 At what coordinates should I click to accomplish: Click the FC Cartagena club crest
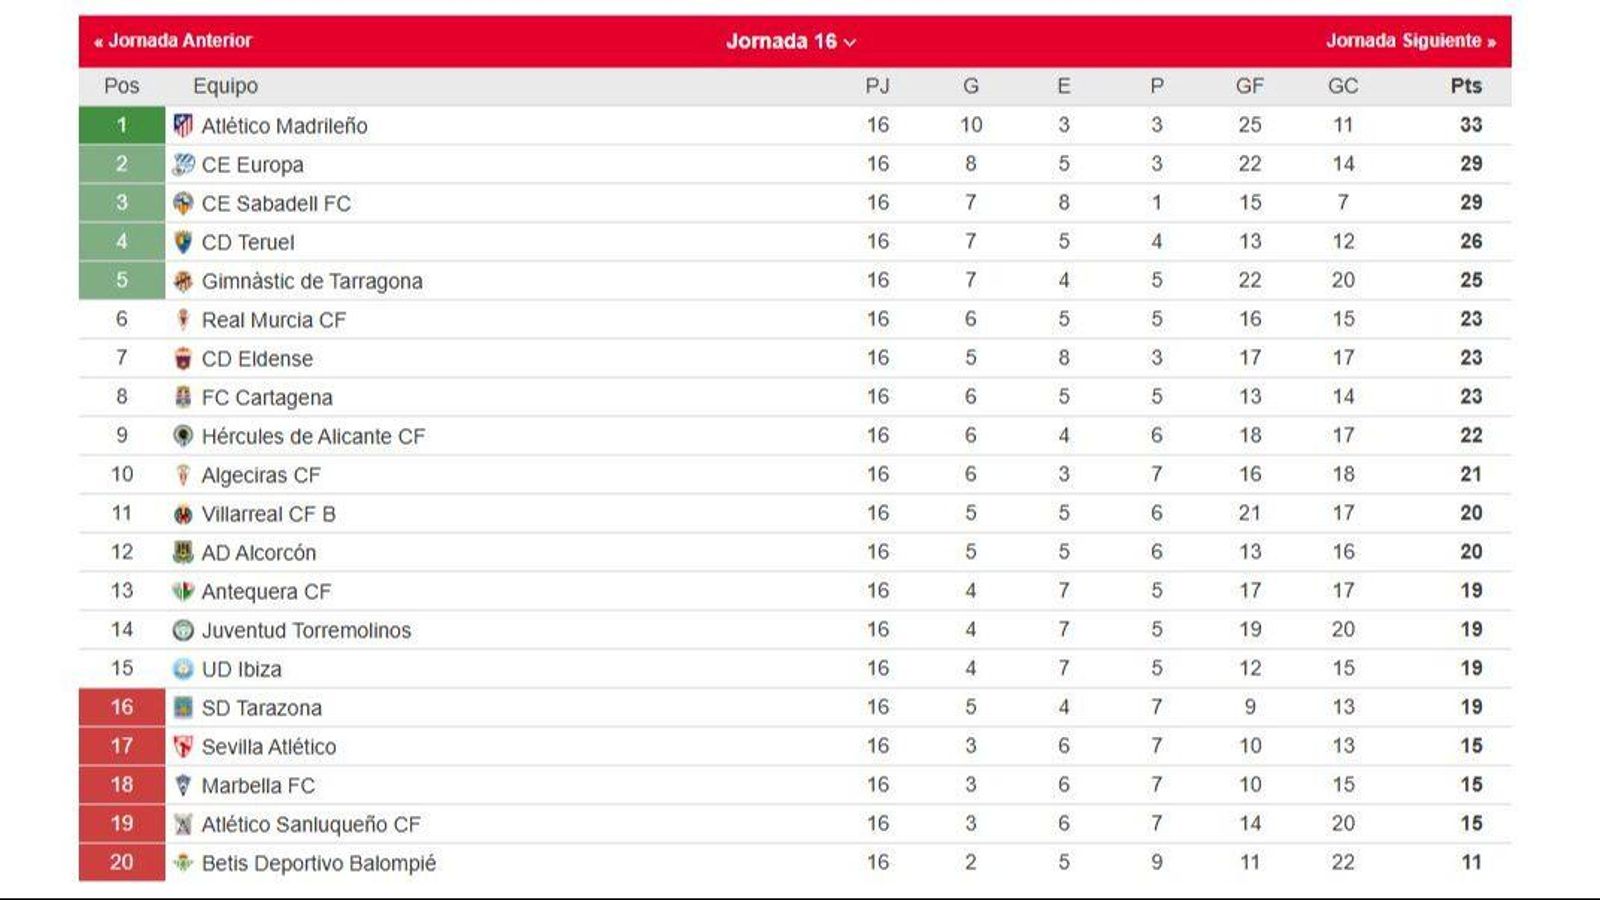click(185, 397)
